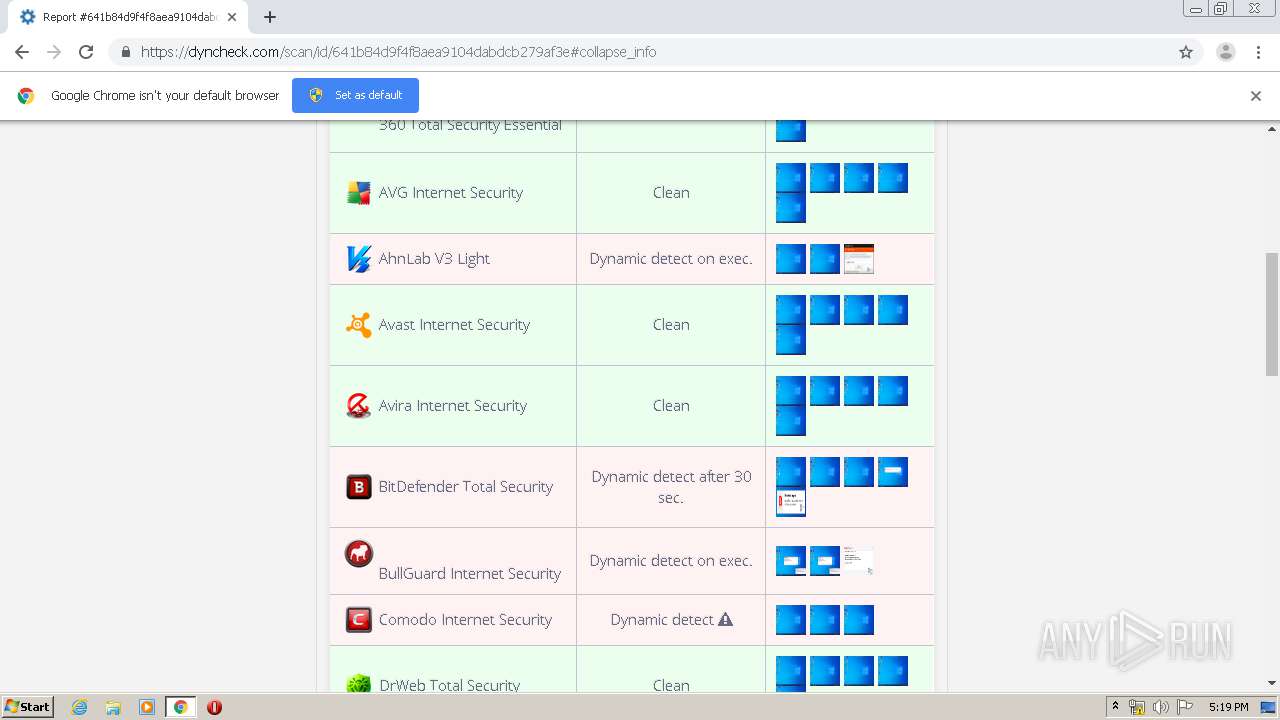The height and width of the screenshot is (720, 1280).
Task: Click the Avast Internet Security logo icon
Action: [x=358, y=325]
